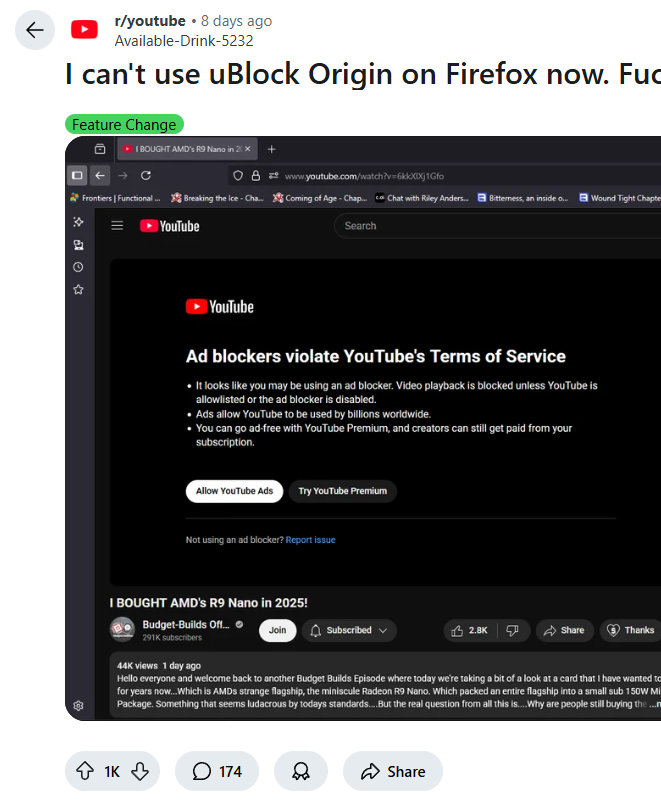Click the Reddit post title text
661x812 pixels.
(x=363, y=74)
